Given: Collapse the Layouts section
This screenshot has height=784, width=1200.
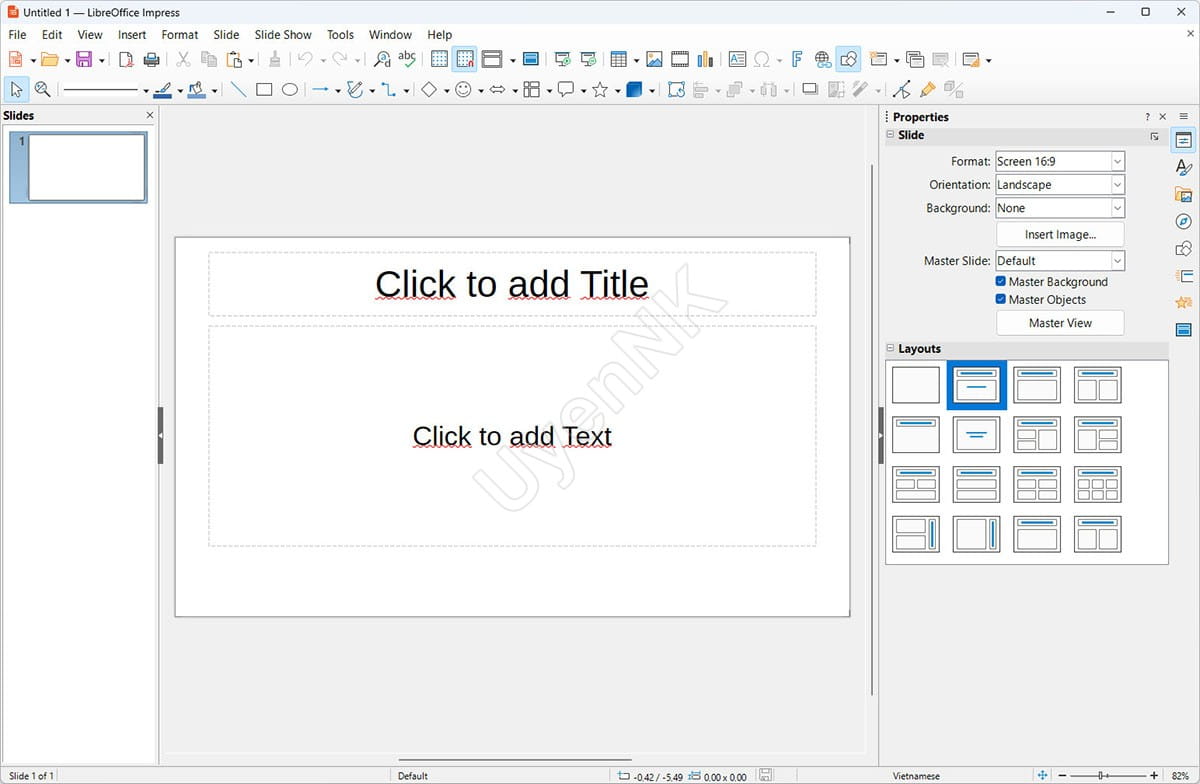Looking at the screenshot, I should coord(890,349).
